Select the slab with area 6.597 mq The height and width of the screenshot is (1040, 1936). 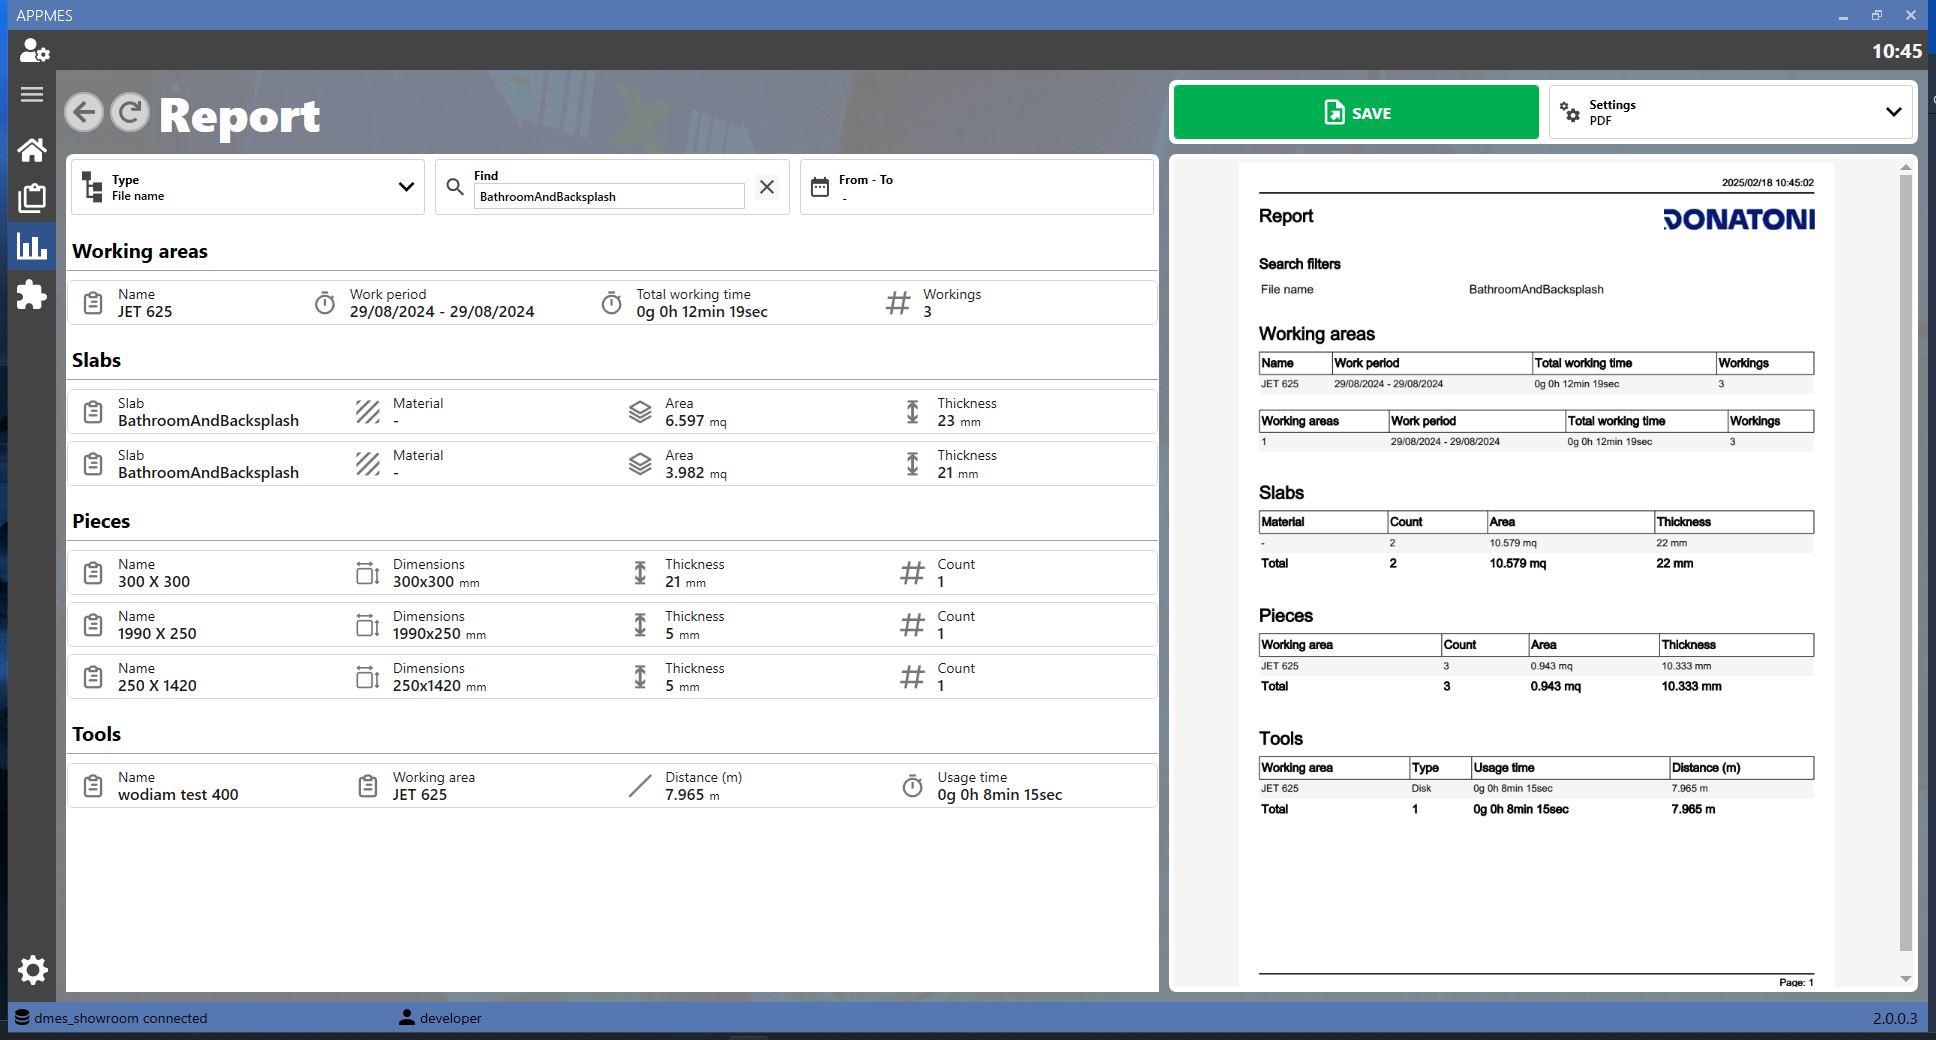coord(612,412)
